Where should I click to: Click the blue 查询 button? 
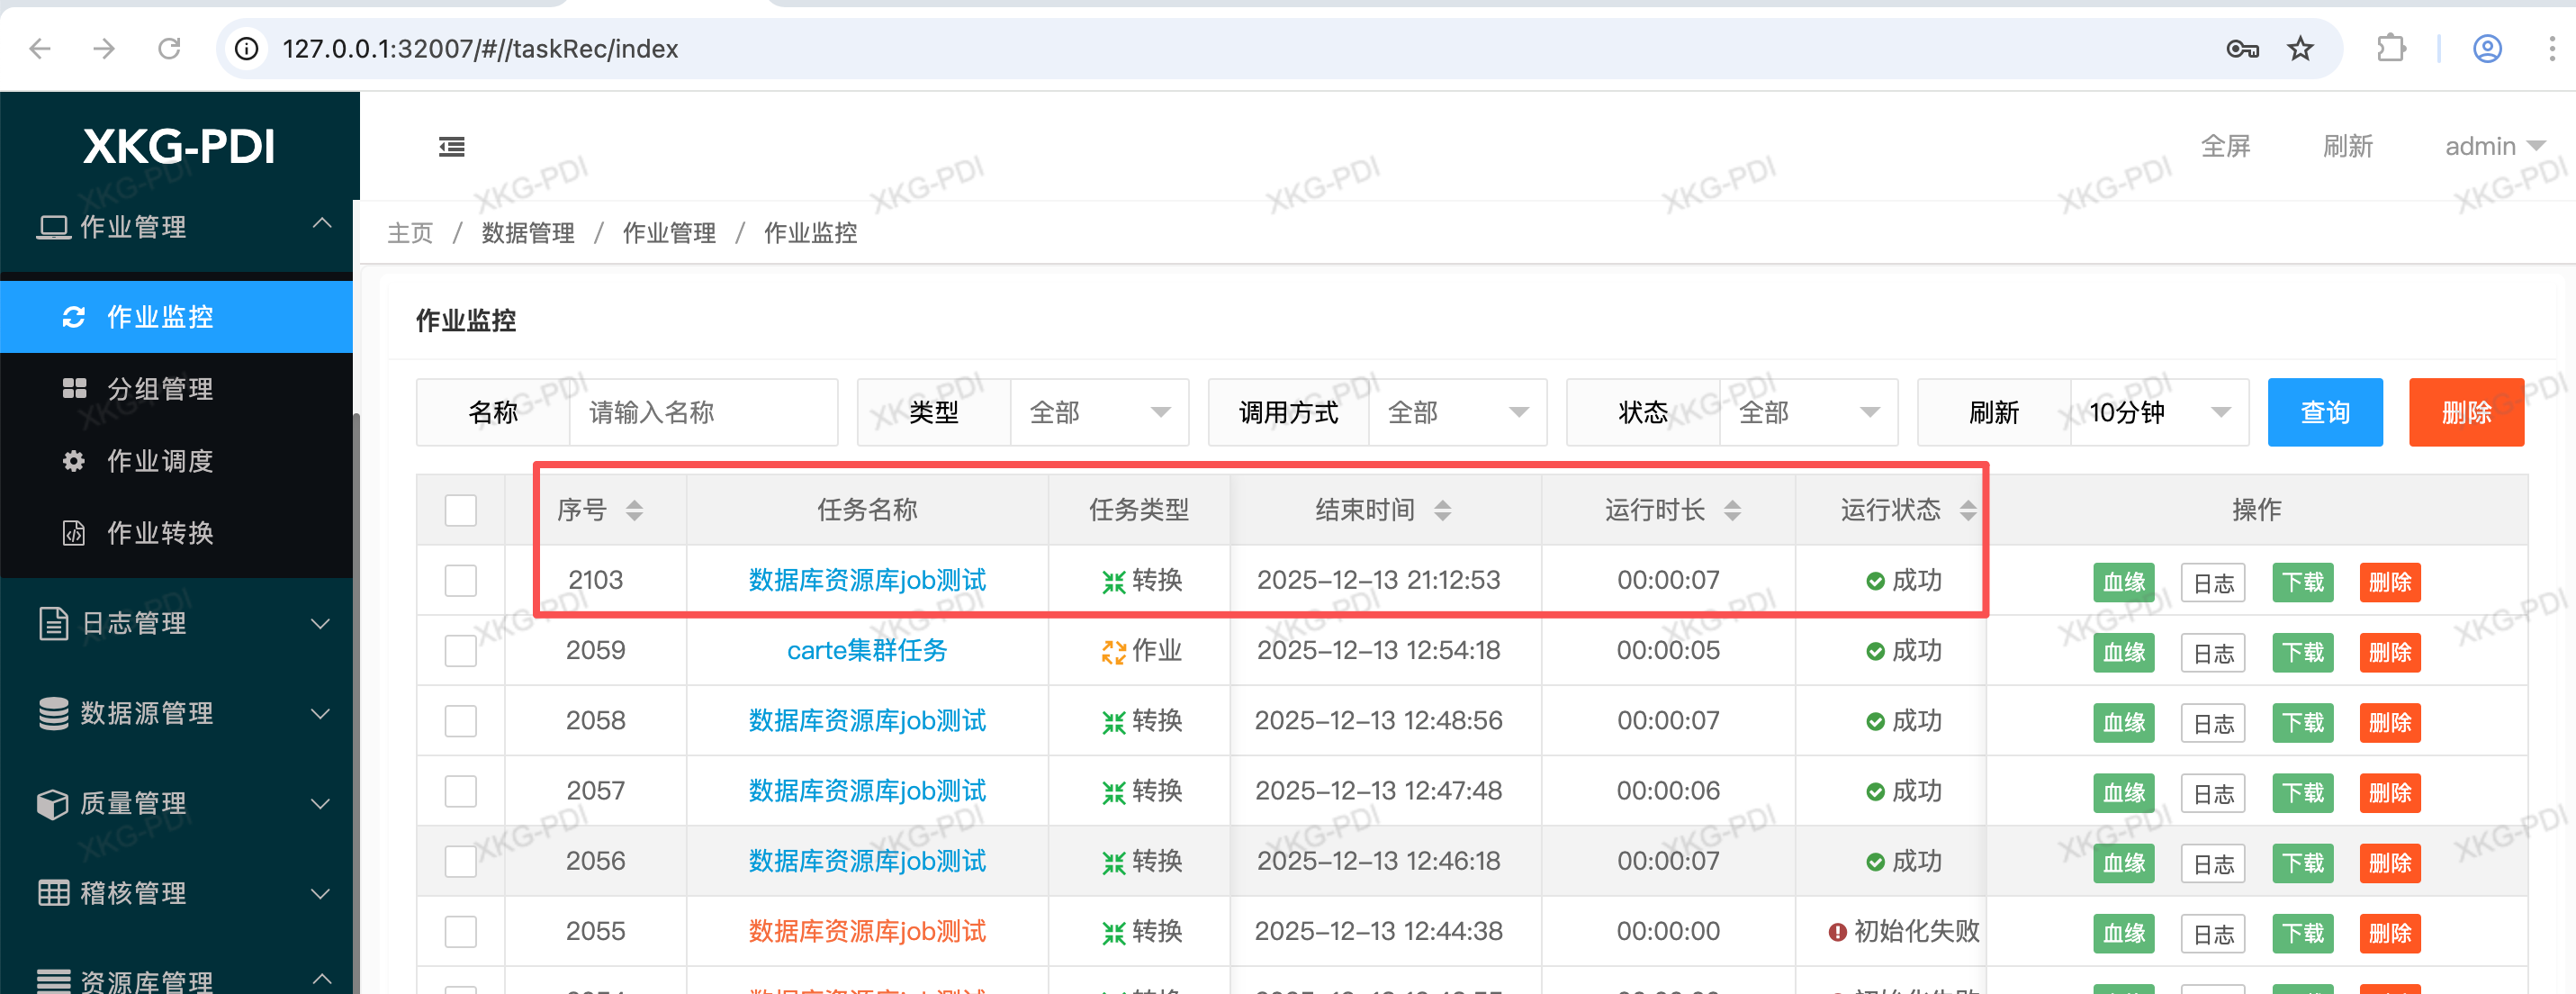(2324, 412)
